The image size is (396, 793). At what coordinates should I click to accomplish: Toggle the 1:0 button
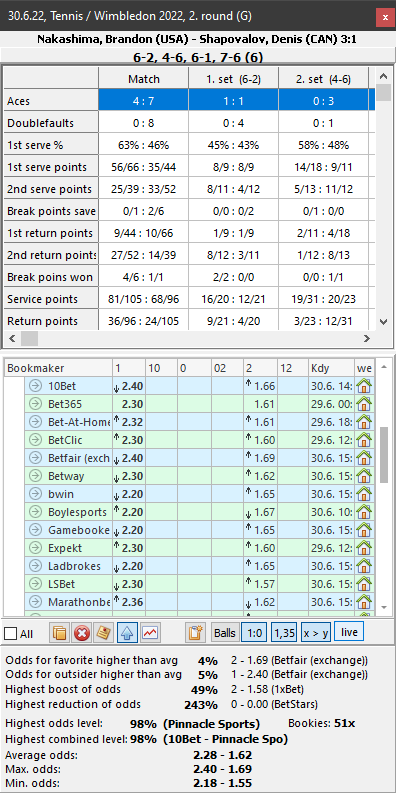pos(254,633)
